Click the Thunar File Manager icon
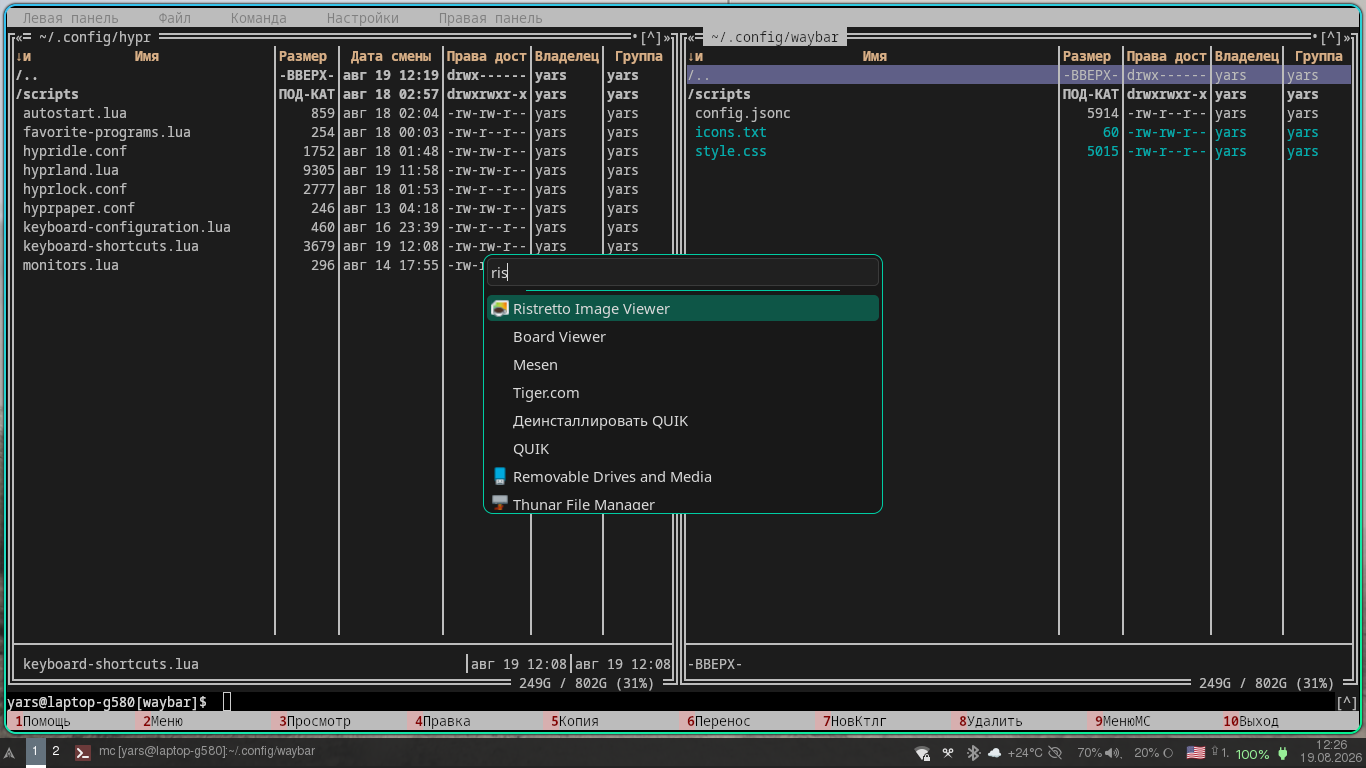 pyautogui.click(x=500, y=504)
